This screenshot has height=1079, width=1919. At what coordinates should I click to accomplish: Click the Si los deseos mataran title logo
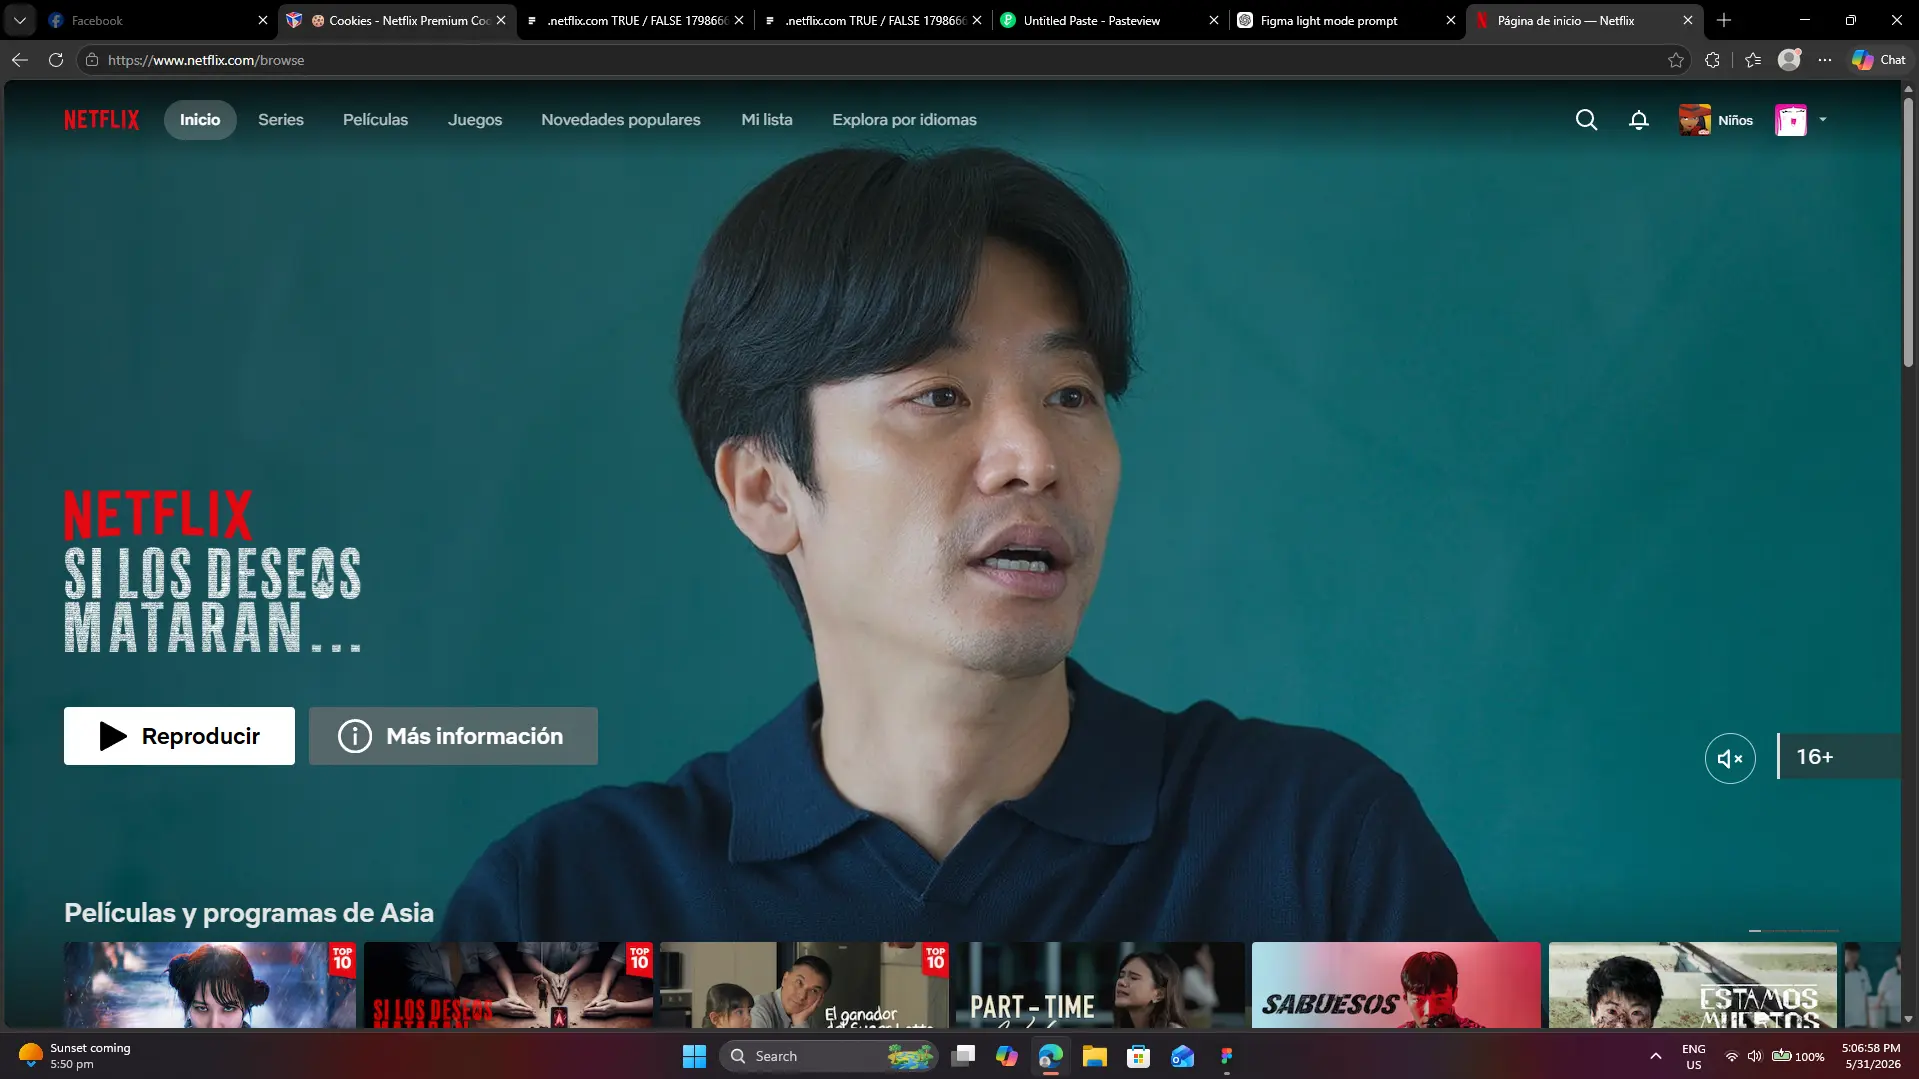pos(213,572)
